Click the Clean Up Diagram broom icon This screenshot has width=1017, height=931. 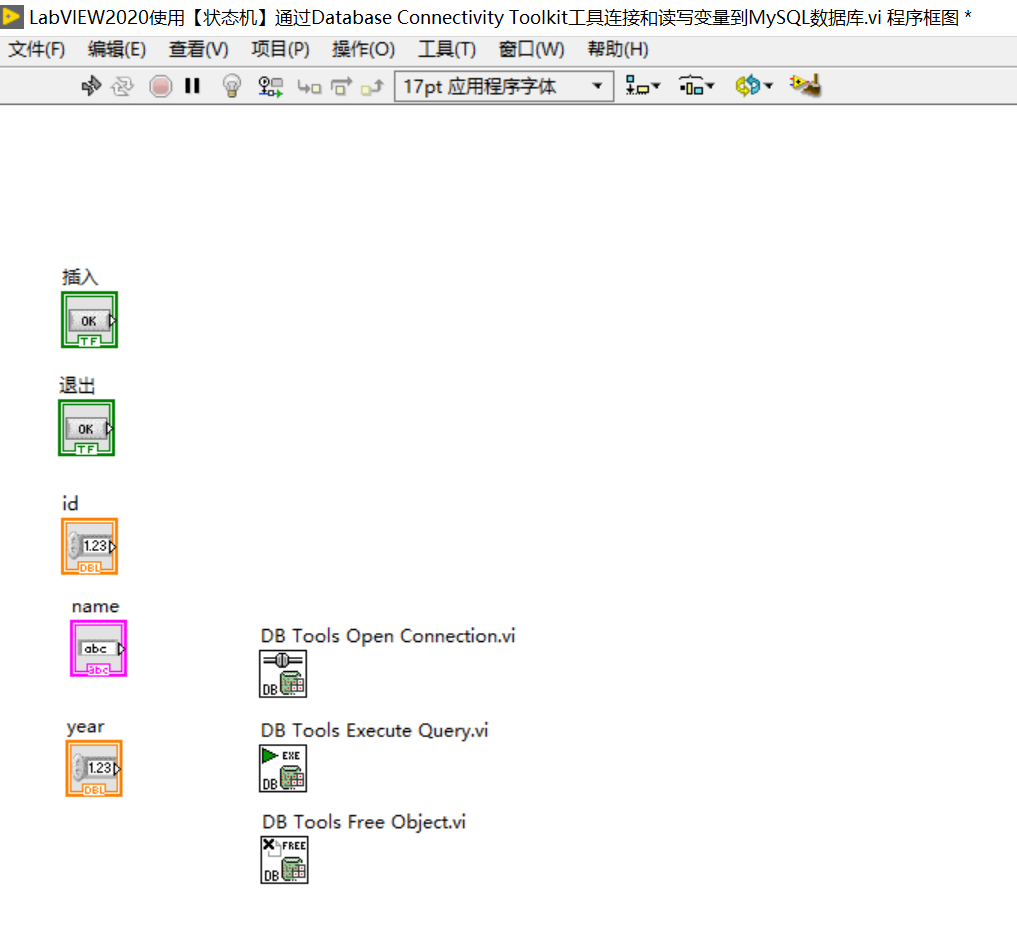click(805, 86)
